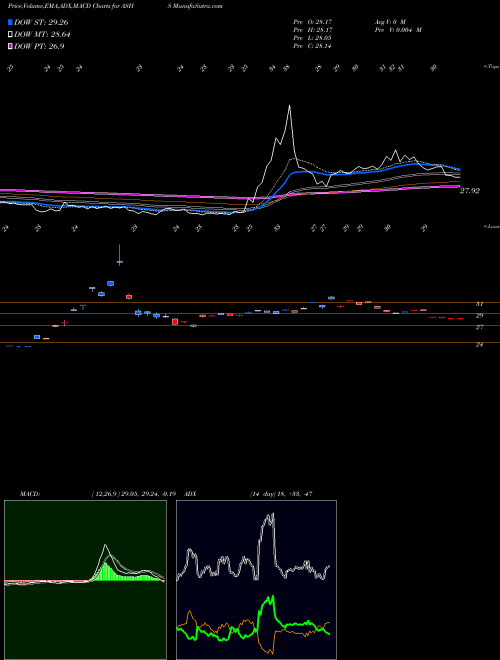The width and height of the screenshot is (500, 660).
Task: Click the ADX indicator chart panel
Action: [x=256, y=580]
